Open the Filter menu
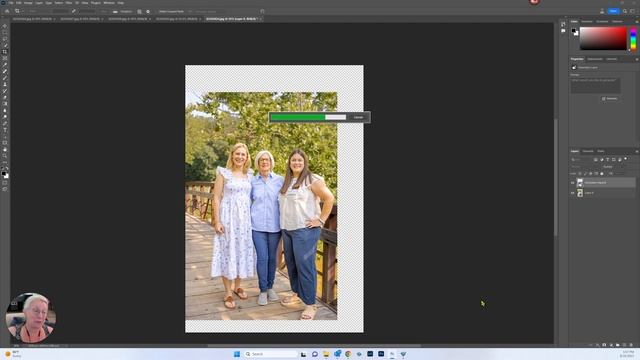 69,3
